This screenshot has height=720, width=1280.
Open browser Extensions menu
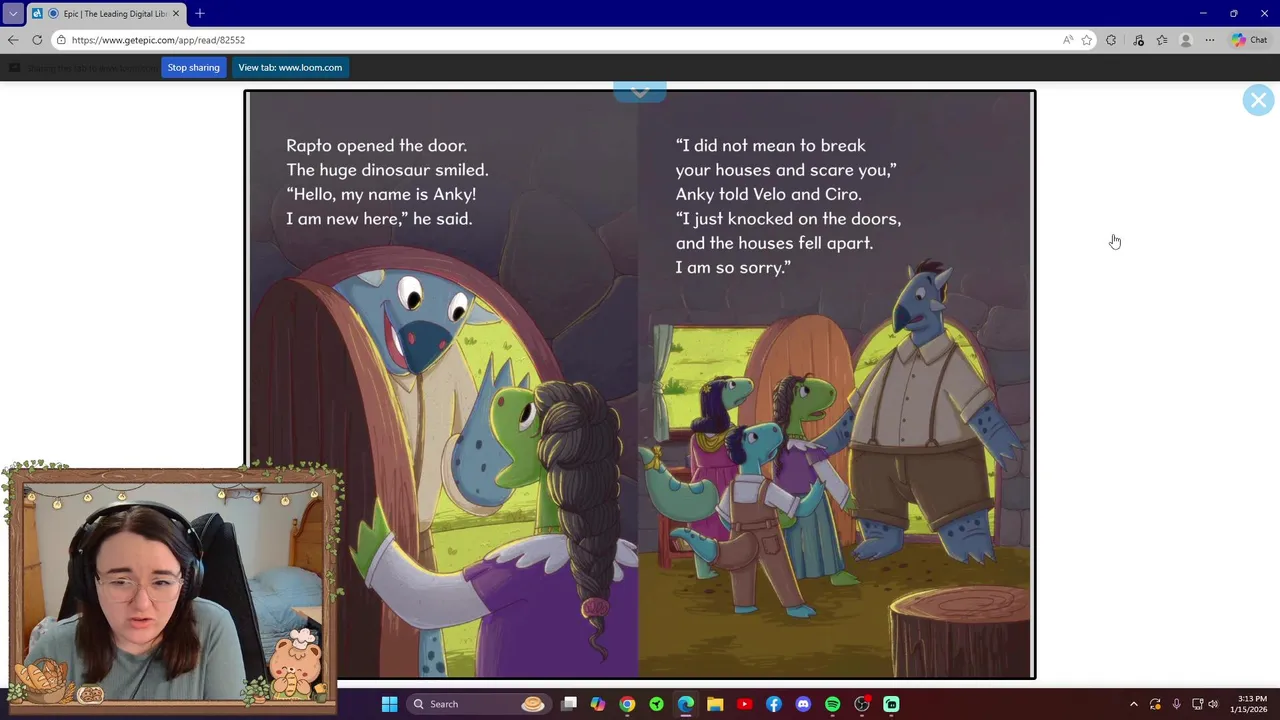1111,40
